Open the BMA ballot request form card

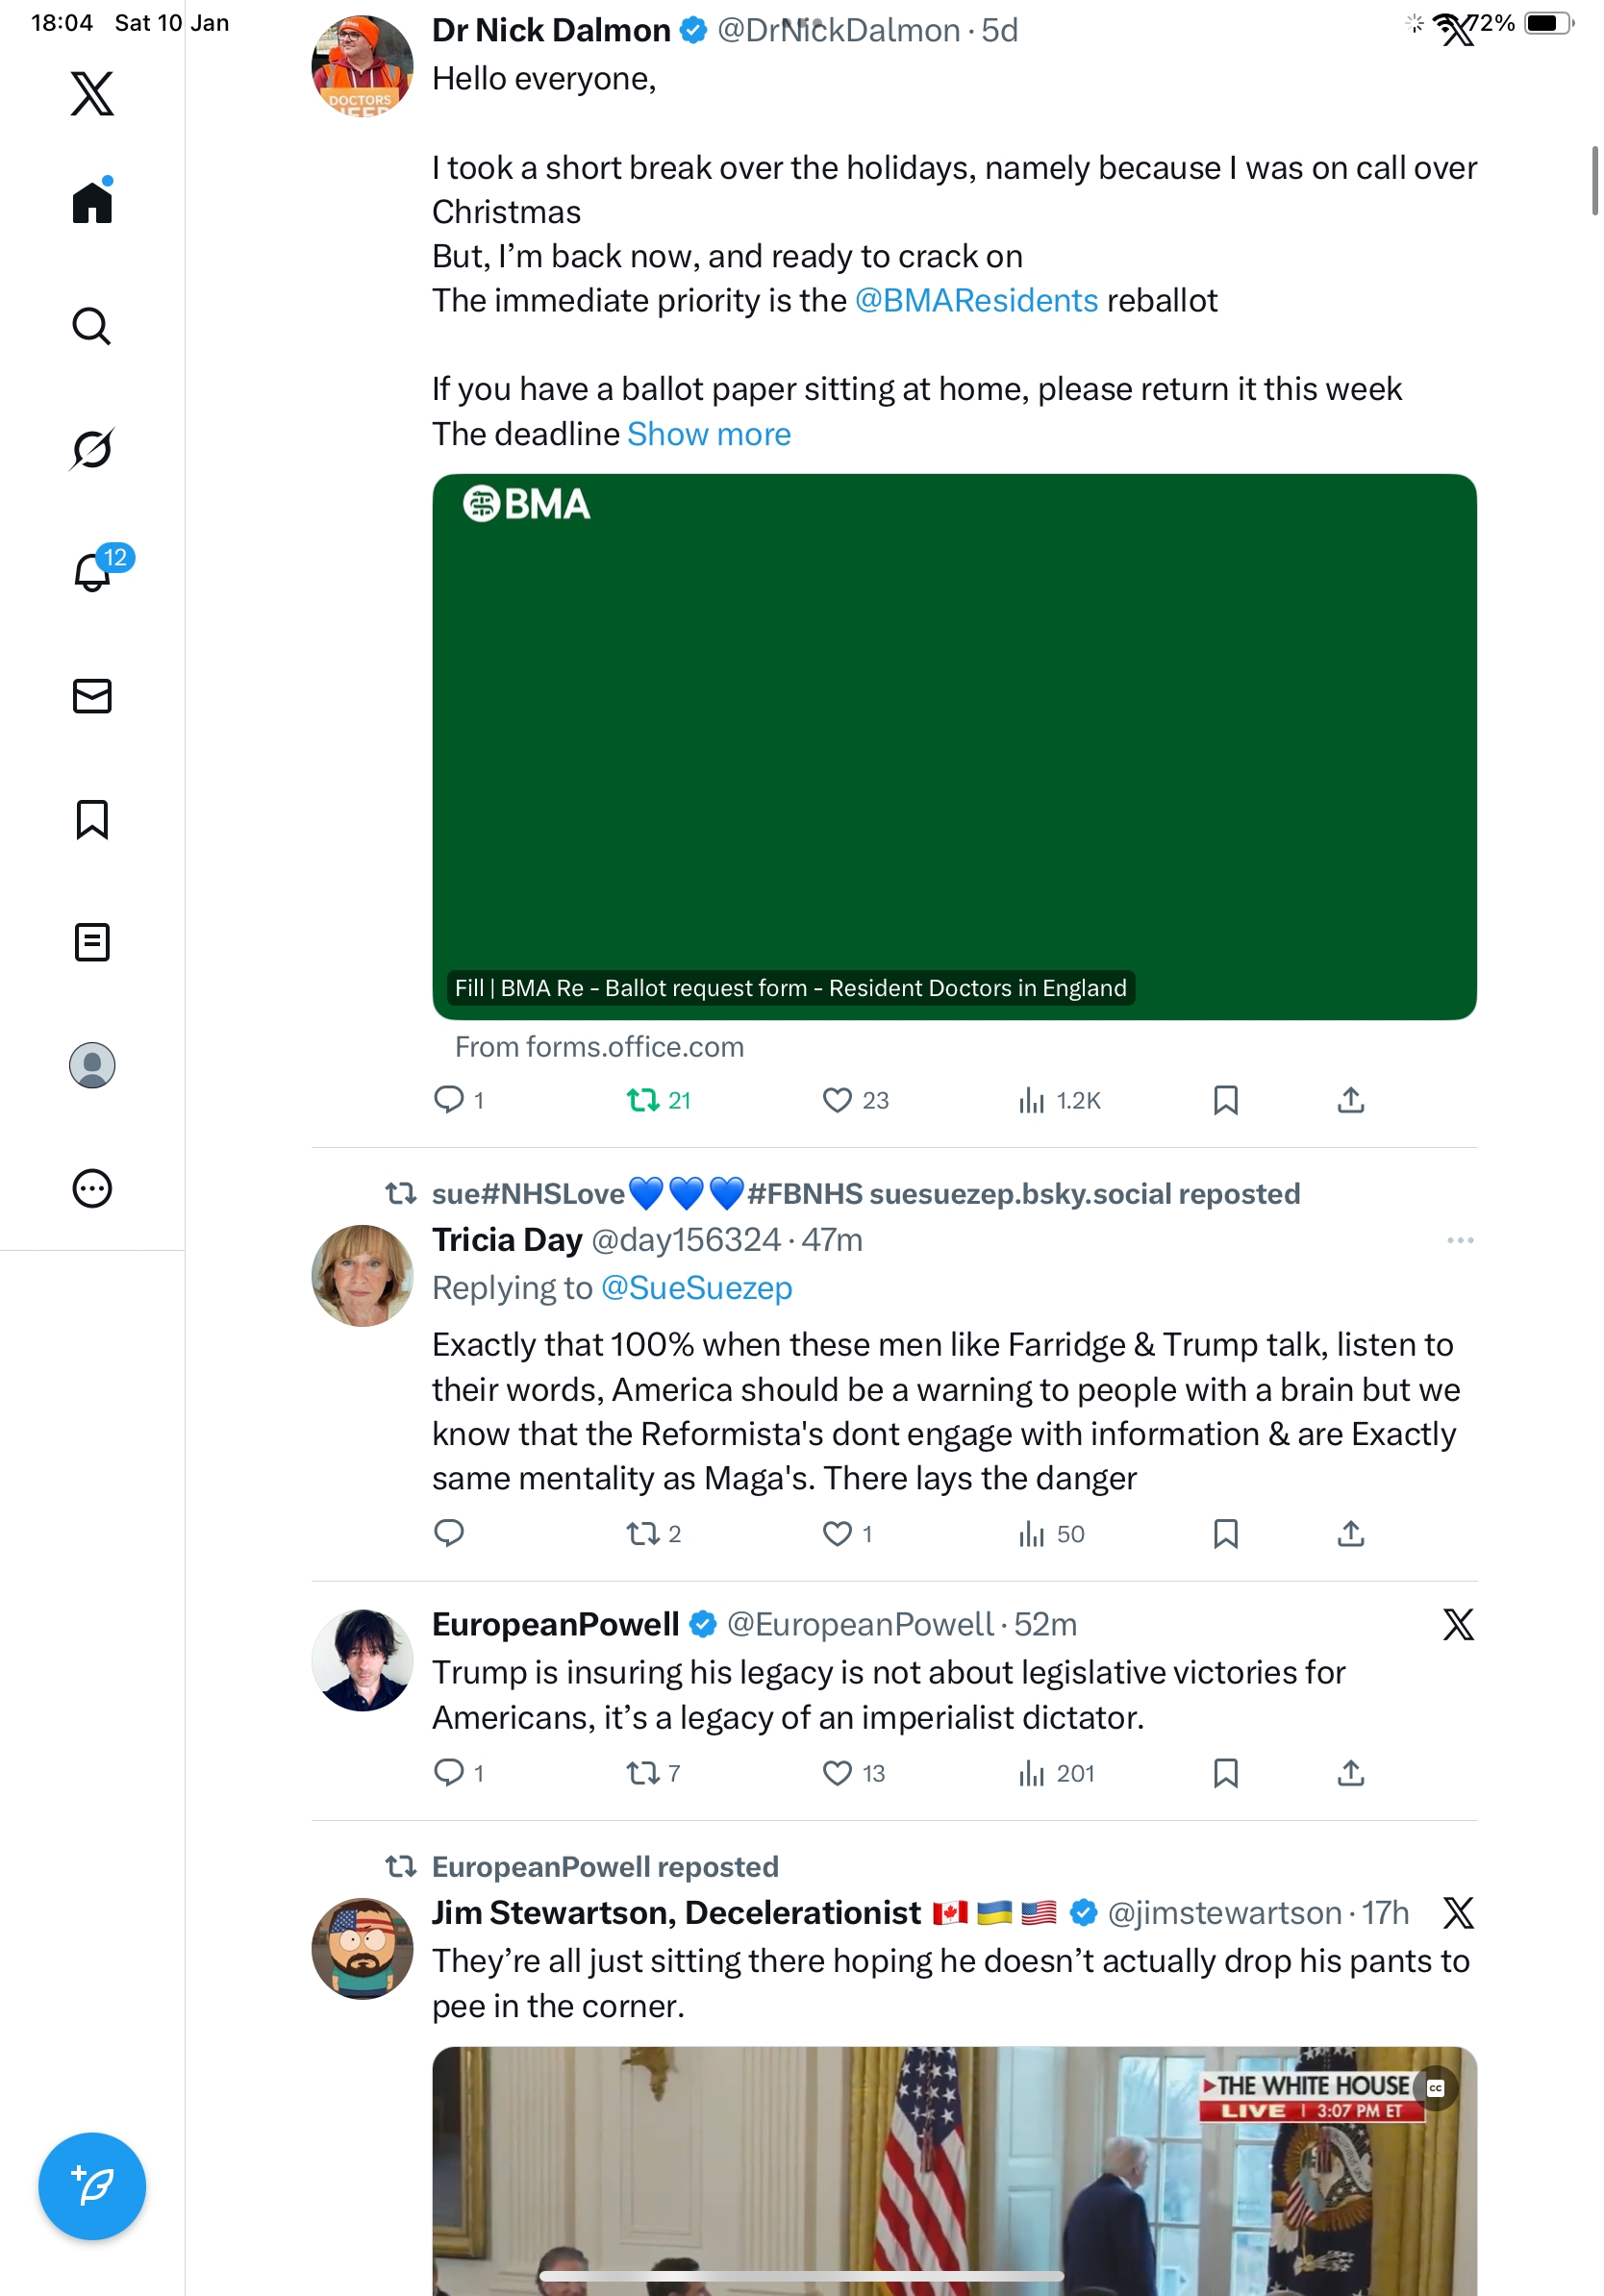pos(954,746)
